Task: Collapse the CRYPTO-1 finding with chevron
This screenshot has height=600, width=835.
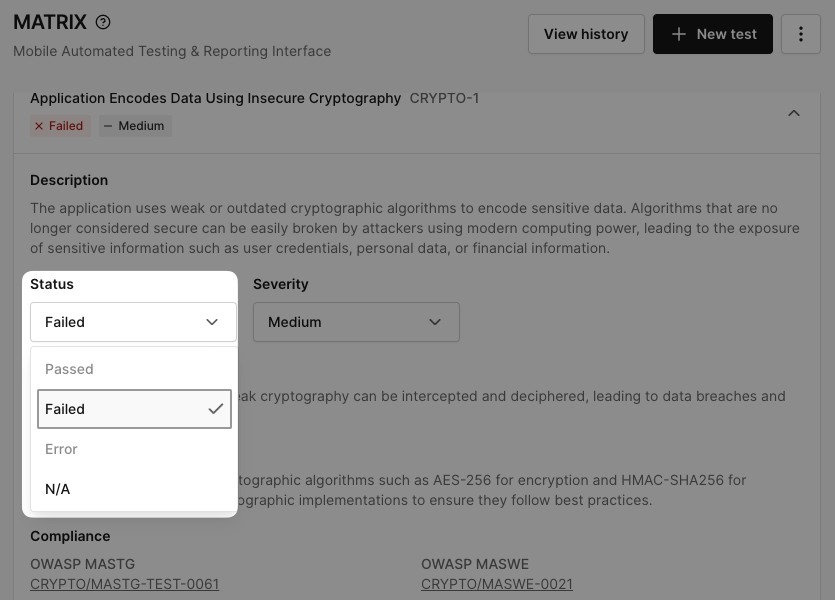Action: 793,113
